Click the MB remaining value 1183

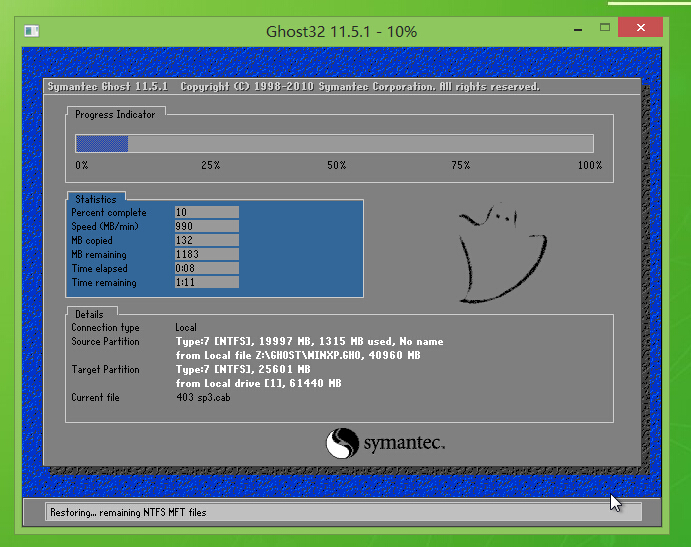coord(207,254)
